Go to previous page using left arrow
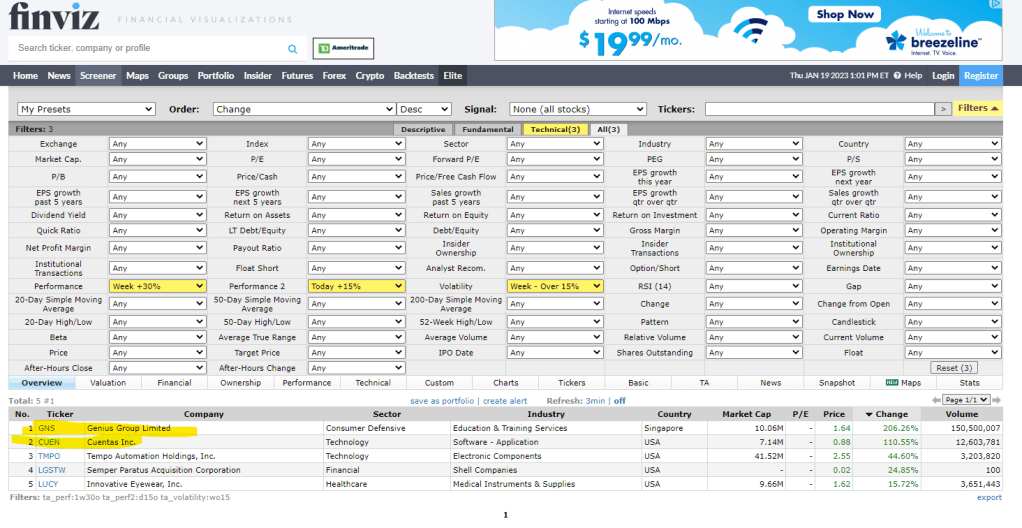The width and height of the screenshot is (1022, 528). 936,399
